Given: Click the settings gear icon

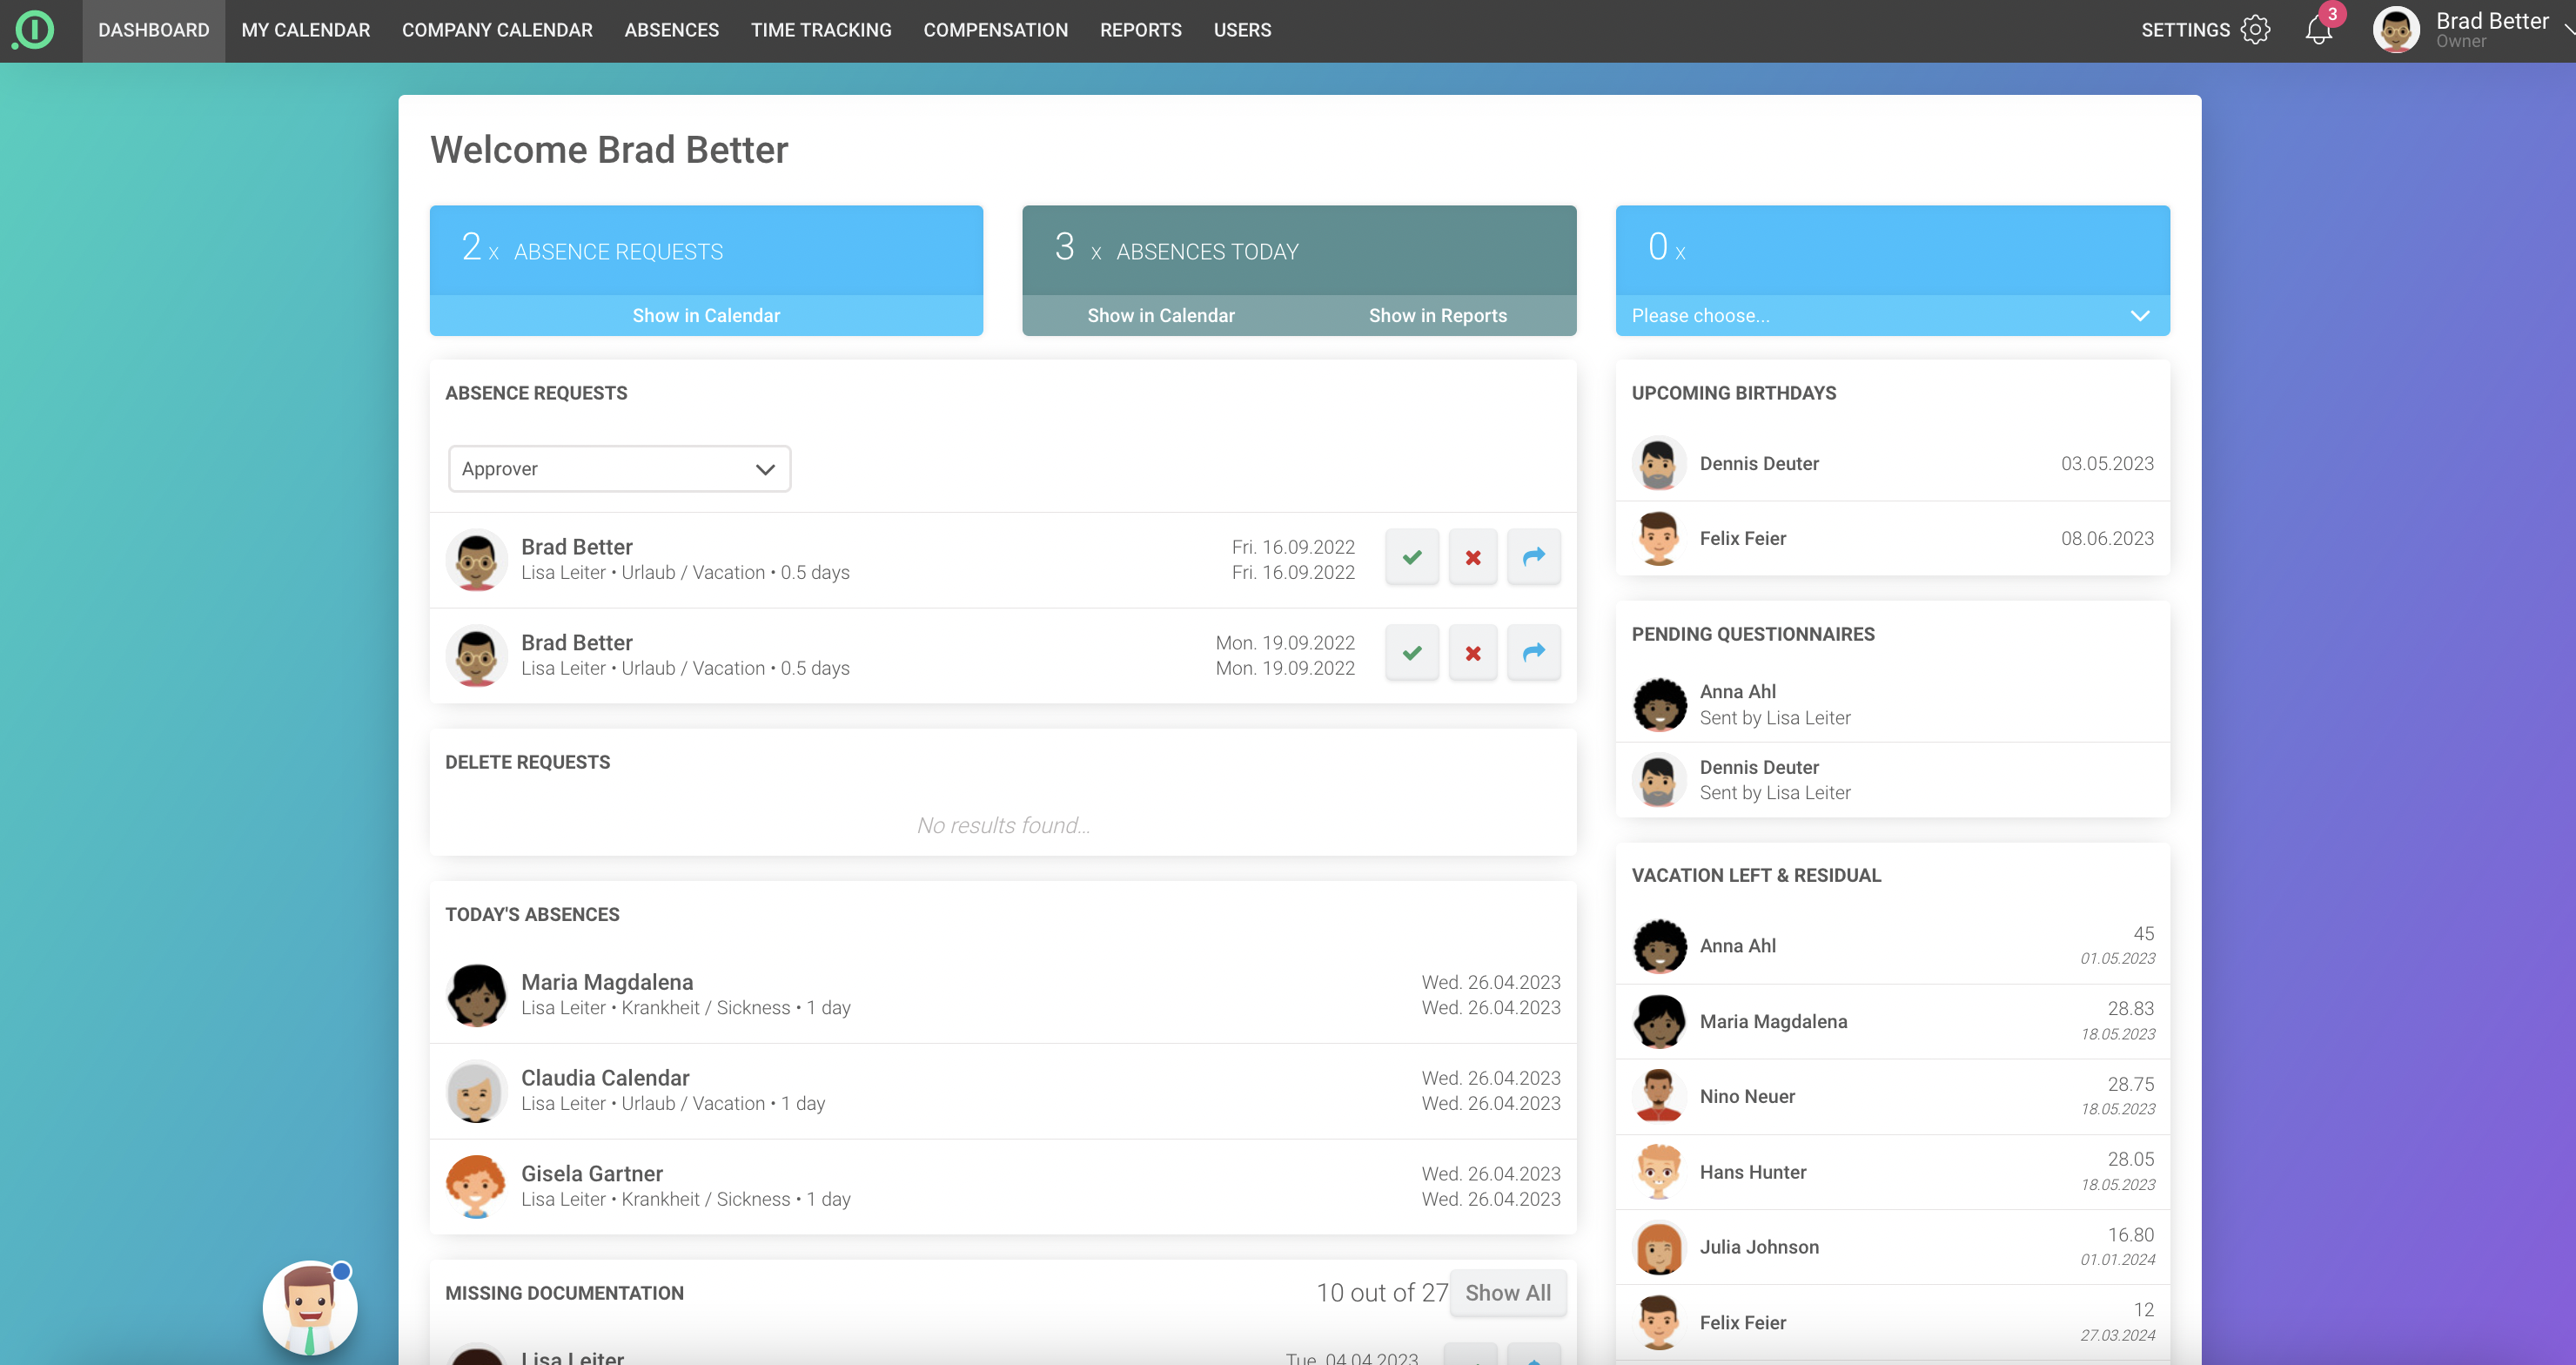Looking at the screenshot, I should (2255, 30).
